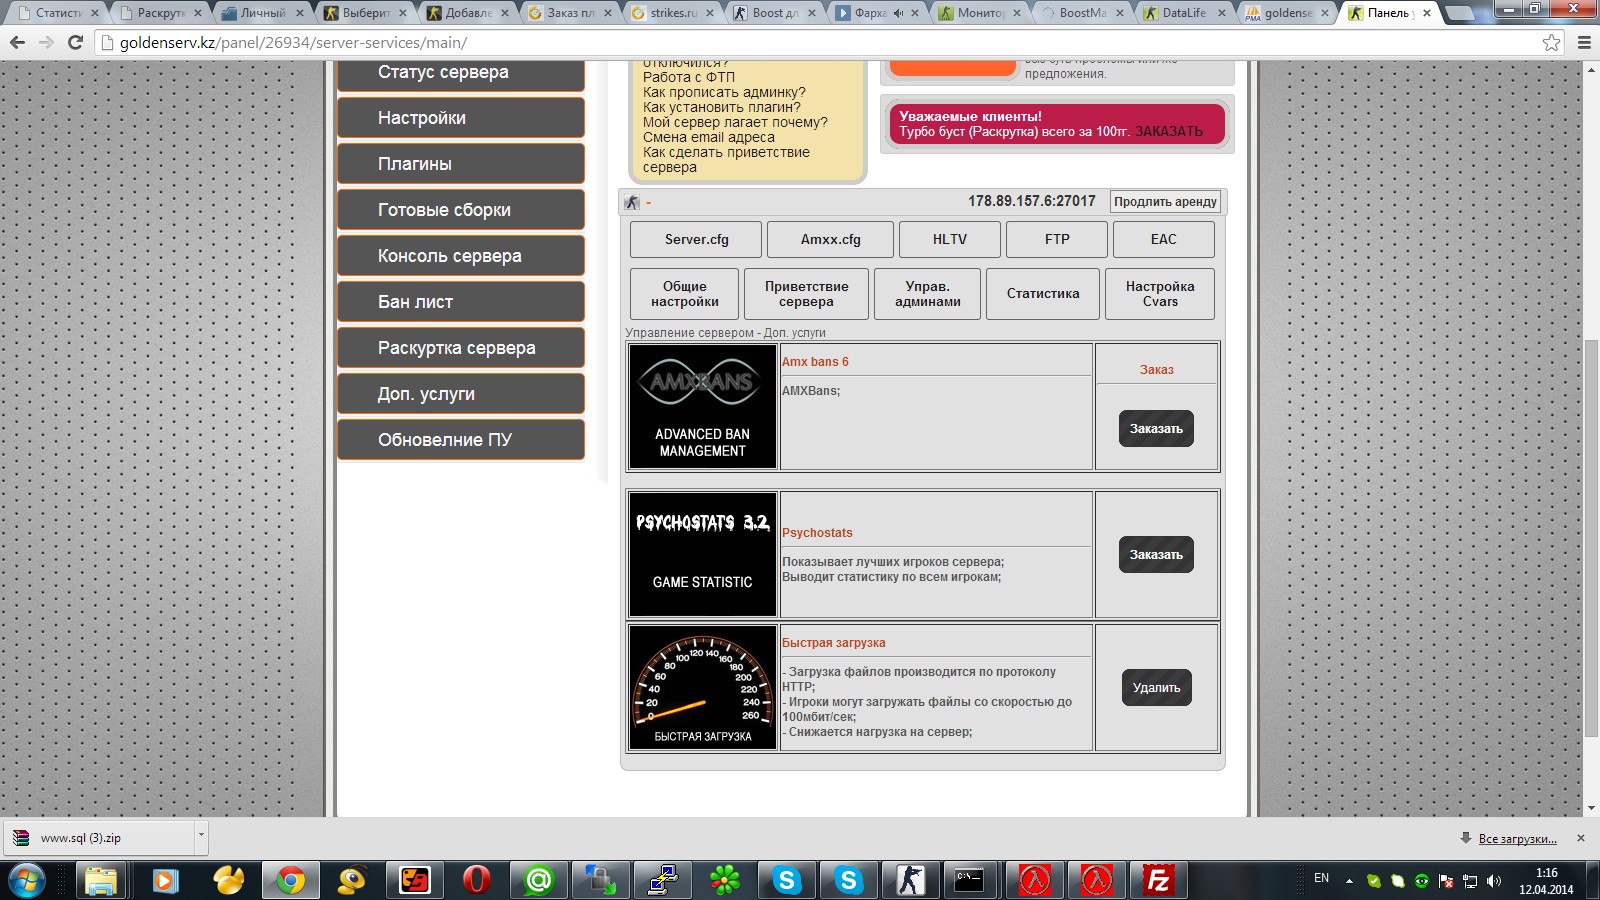This screenshot has height=900, width=1600.
Task: Open Бан лист in the sidebar
Action: coord(461,302)
